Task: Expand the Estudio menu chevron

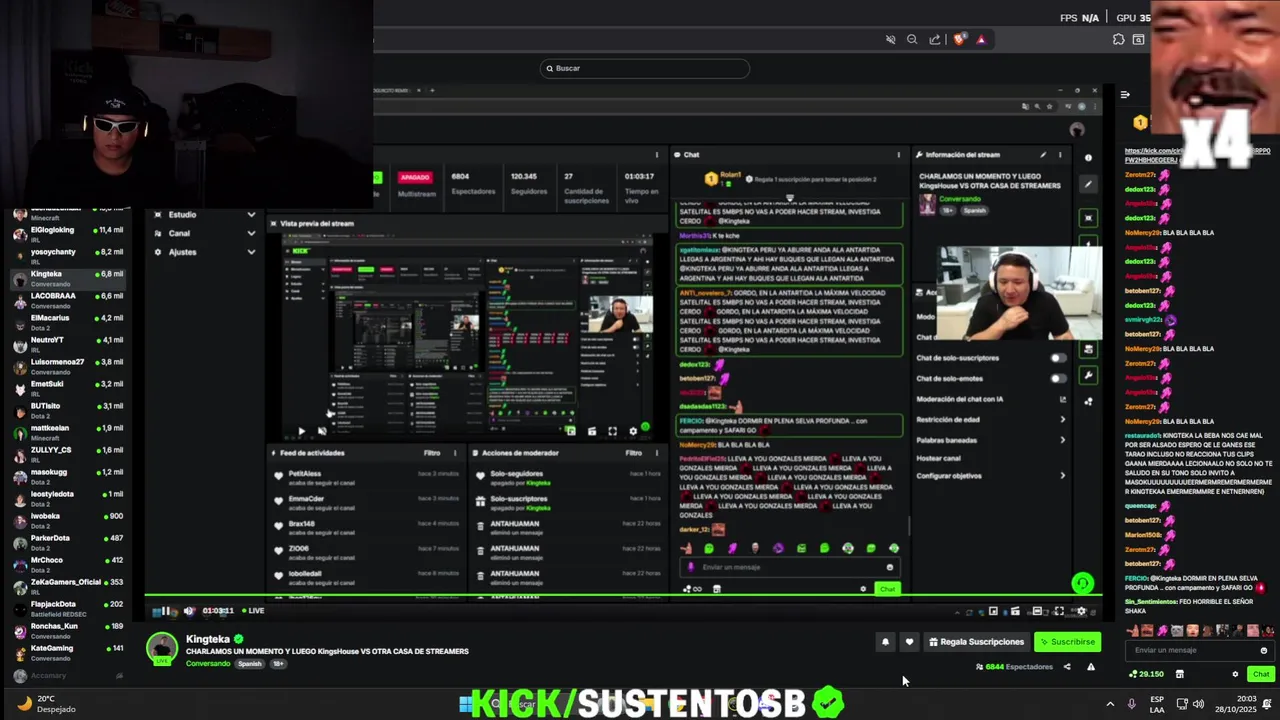Action: [251, 215]
